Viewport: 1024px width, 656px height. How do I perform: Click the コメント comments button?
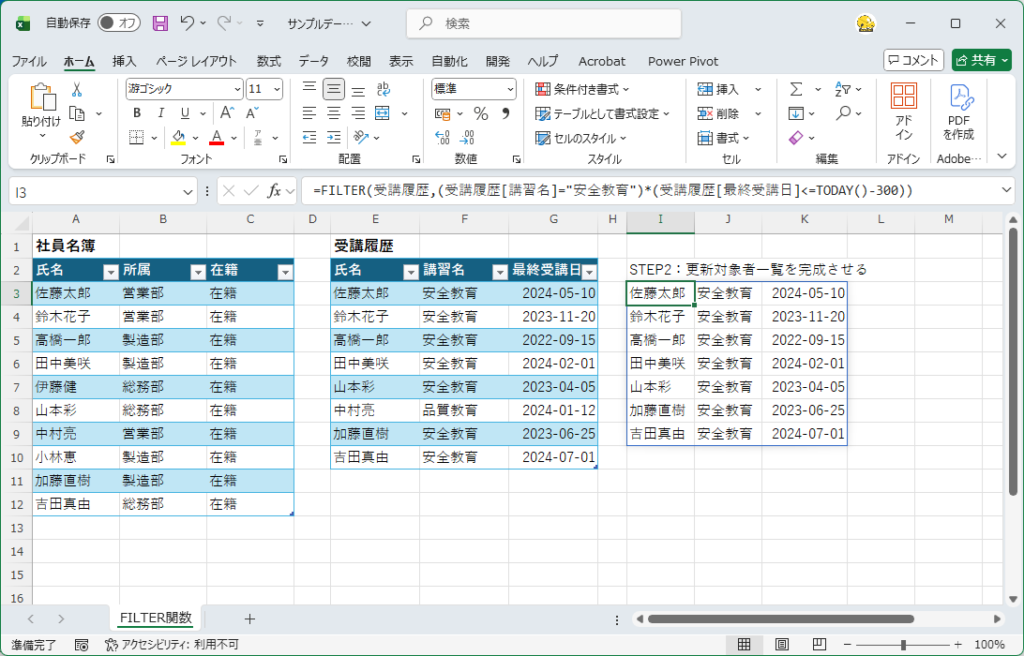point(913,60)
